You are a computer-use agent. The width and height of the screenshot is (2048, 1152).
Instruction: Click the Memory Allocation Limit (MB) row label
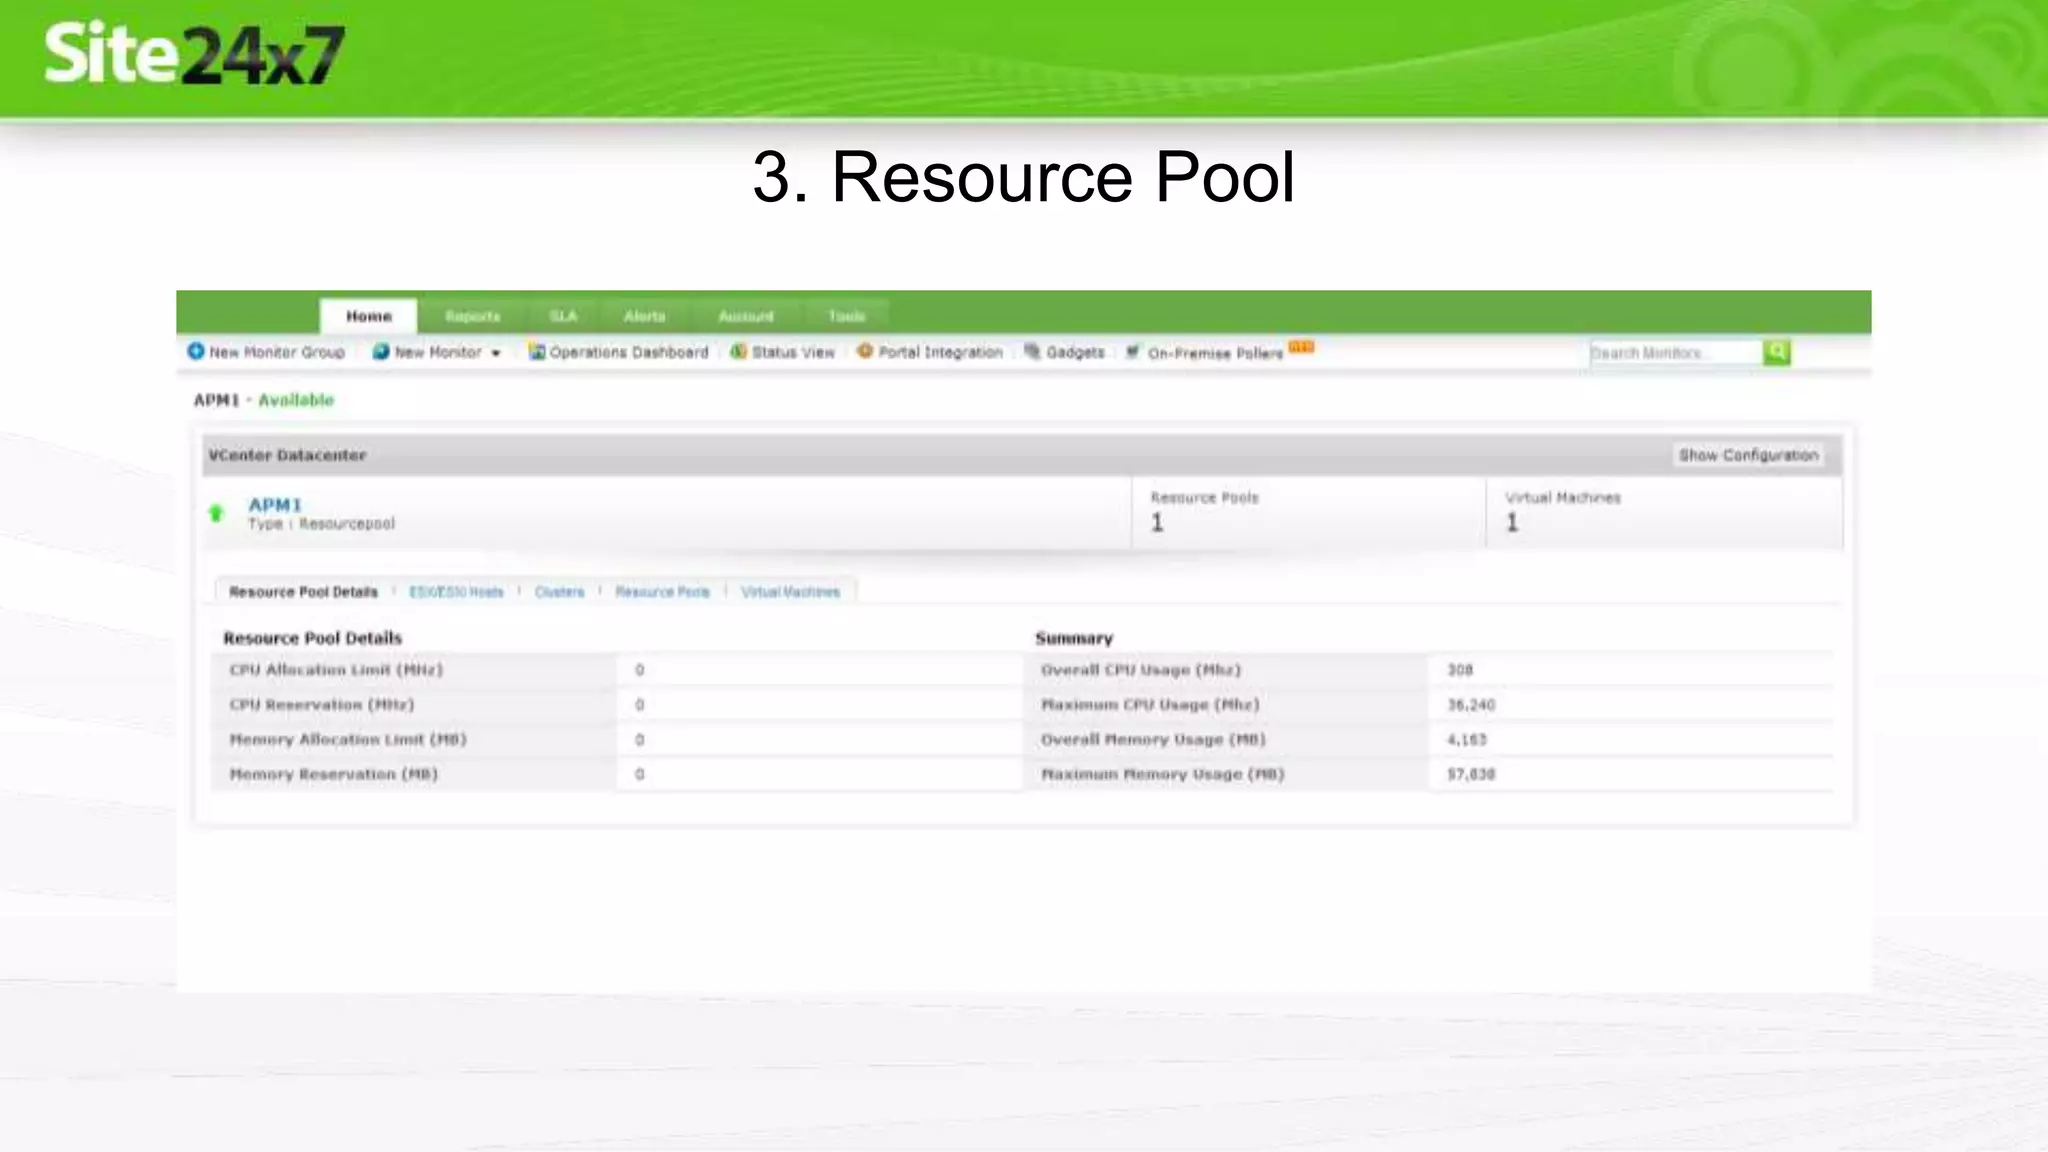click(x=348, y=740)
